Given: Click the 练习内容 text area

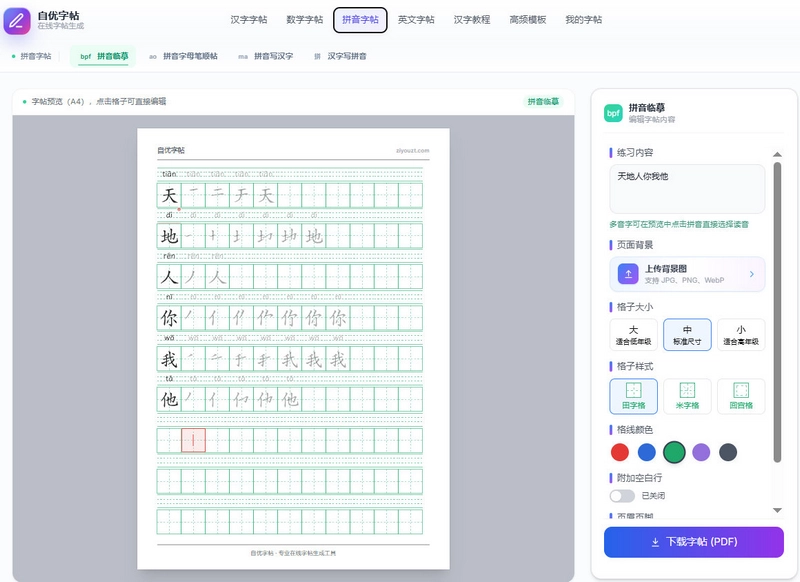Looking at the screenshot, I should click(x=687, y=189).
